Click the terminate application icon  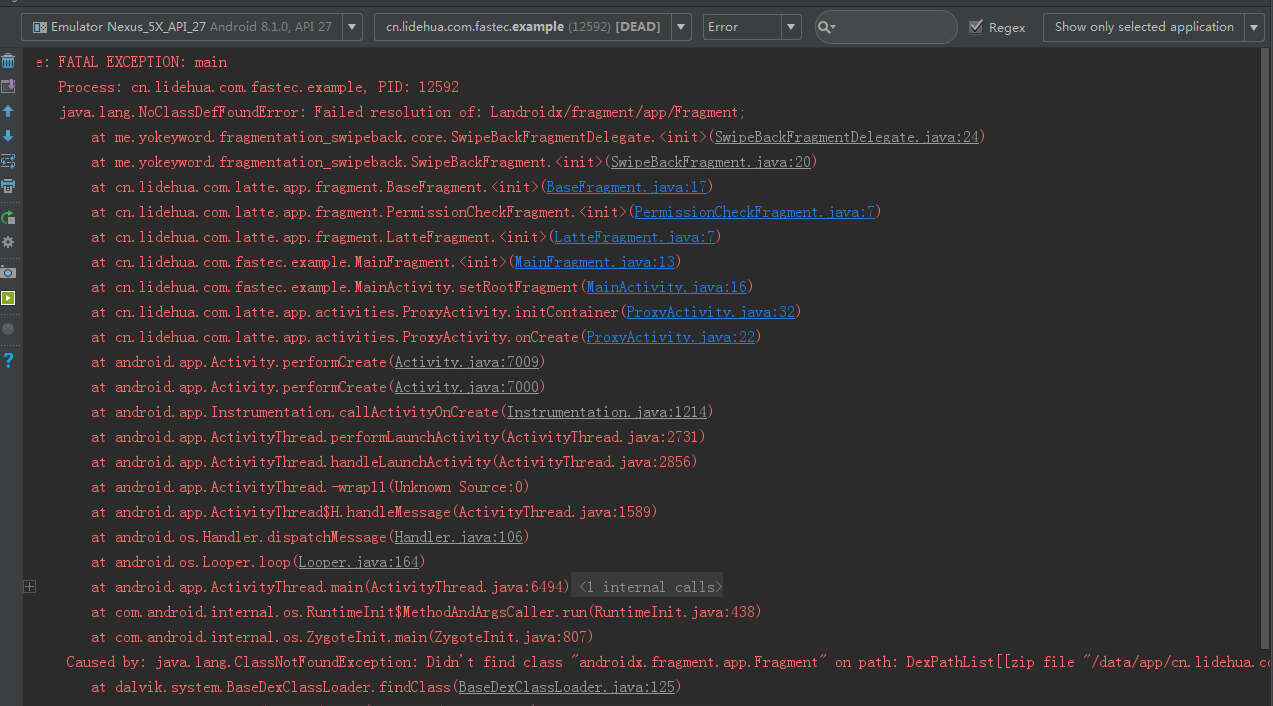tap(8, 328)
